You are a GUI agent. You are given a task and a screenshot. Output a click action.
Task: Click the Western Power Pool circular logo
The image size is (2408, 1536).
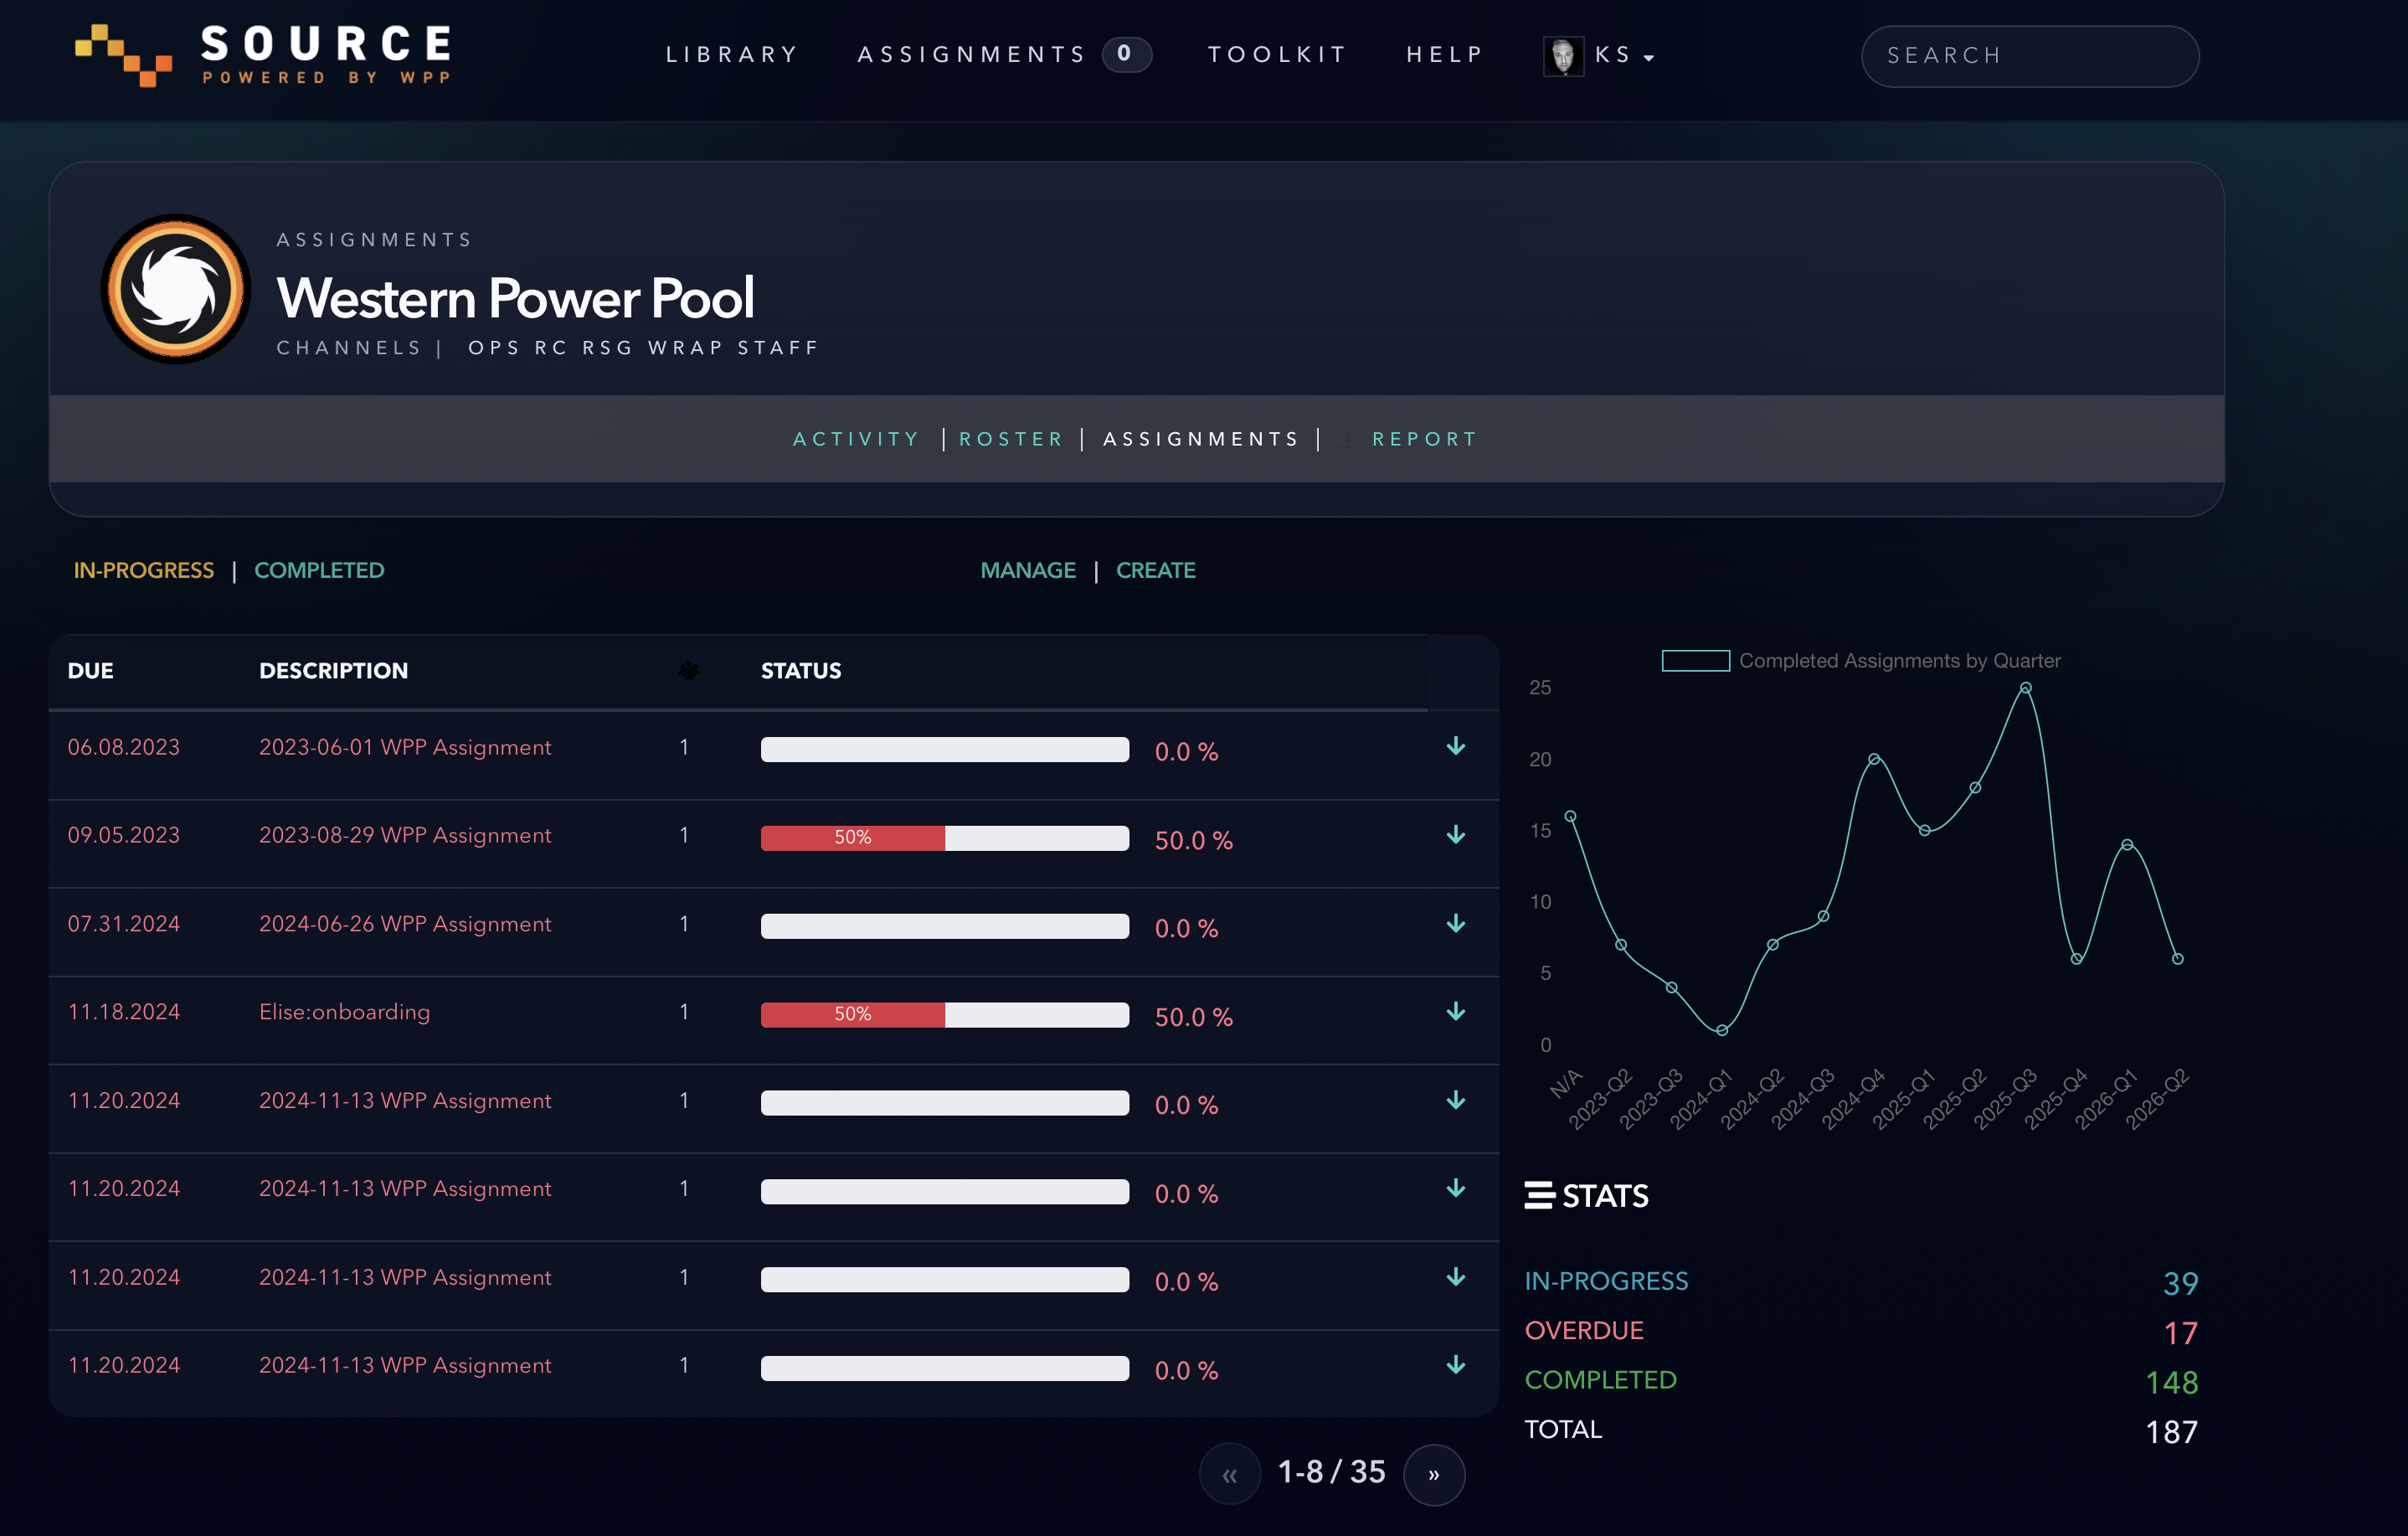[175, 289]
